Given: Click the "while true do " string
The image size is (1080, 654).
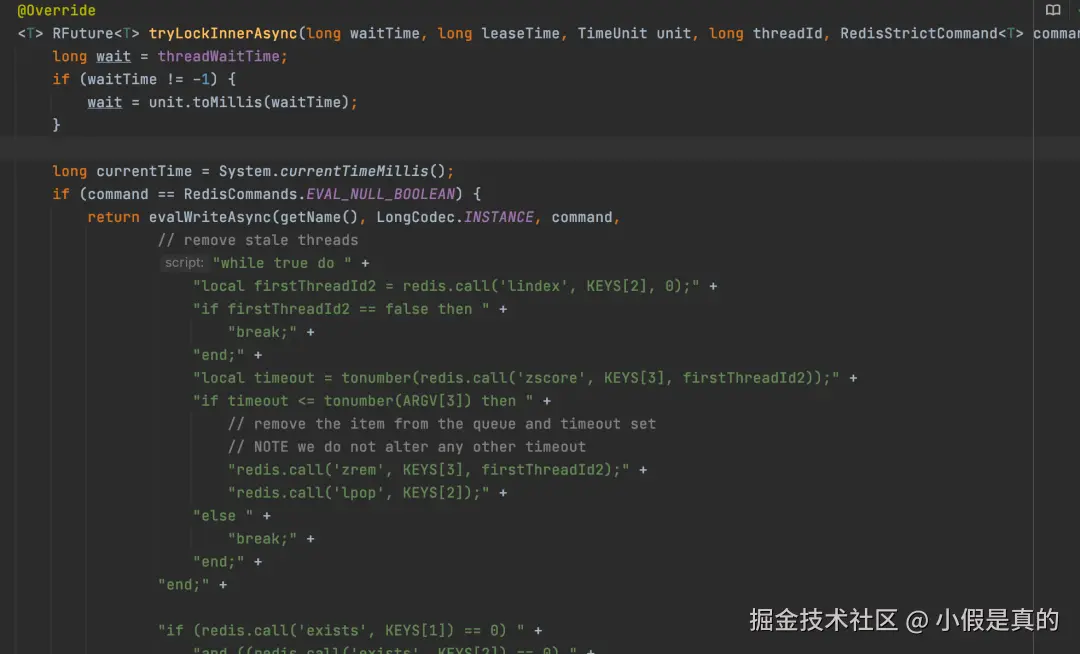Looking at the screenshot, I should point(282,263).
